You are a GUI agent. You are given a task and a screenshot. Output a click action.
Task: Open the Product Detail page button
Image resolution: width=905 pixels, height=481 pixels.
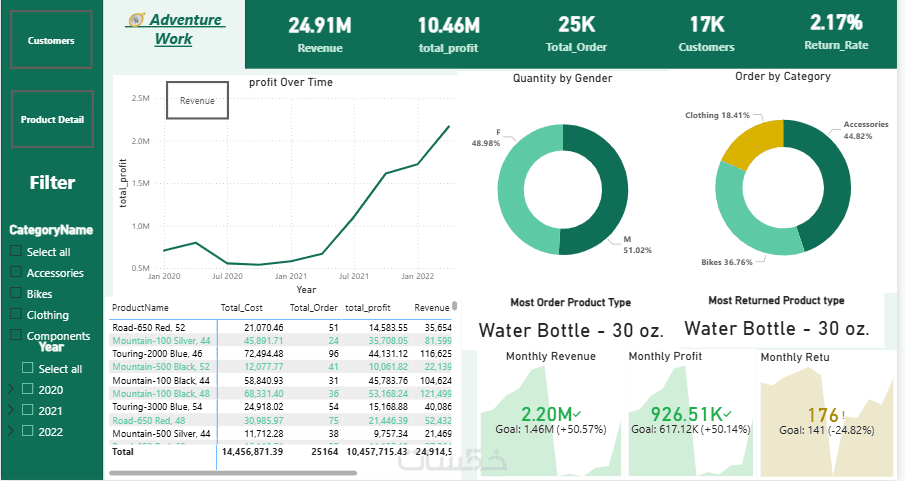53,119
